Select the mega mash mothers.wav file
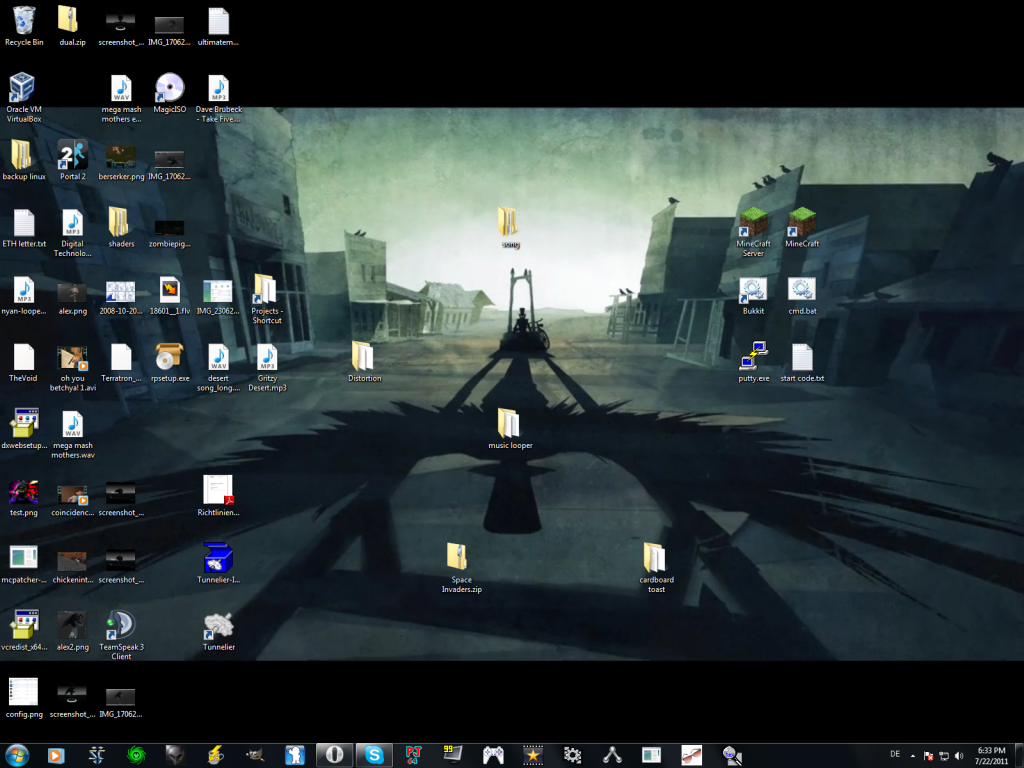This screenshot has width=1024, height=768. click(x=72, y=436)
